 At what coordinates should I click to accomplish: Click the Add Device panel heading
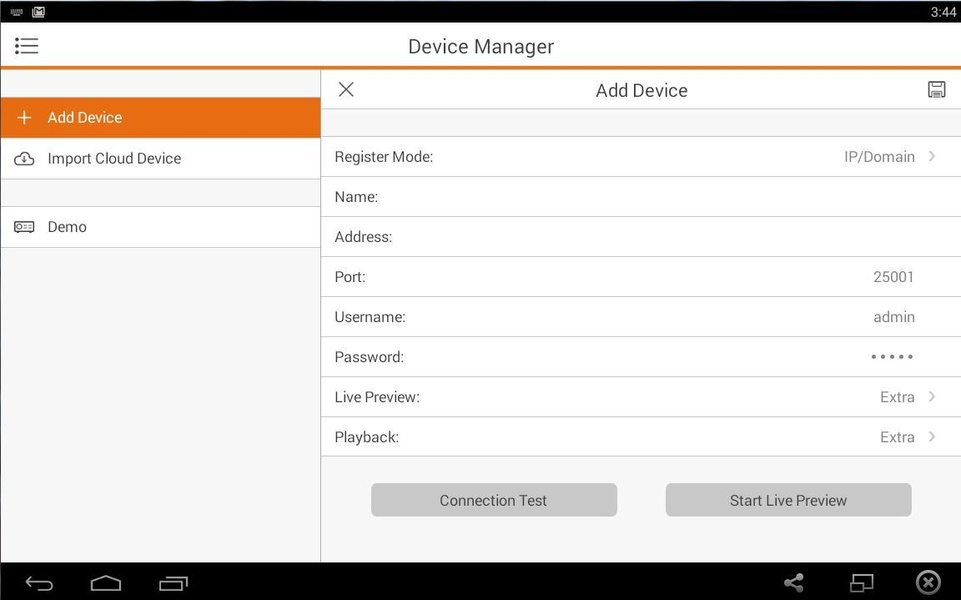point(642,90)
